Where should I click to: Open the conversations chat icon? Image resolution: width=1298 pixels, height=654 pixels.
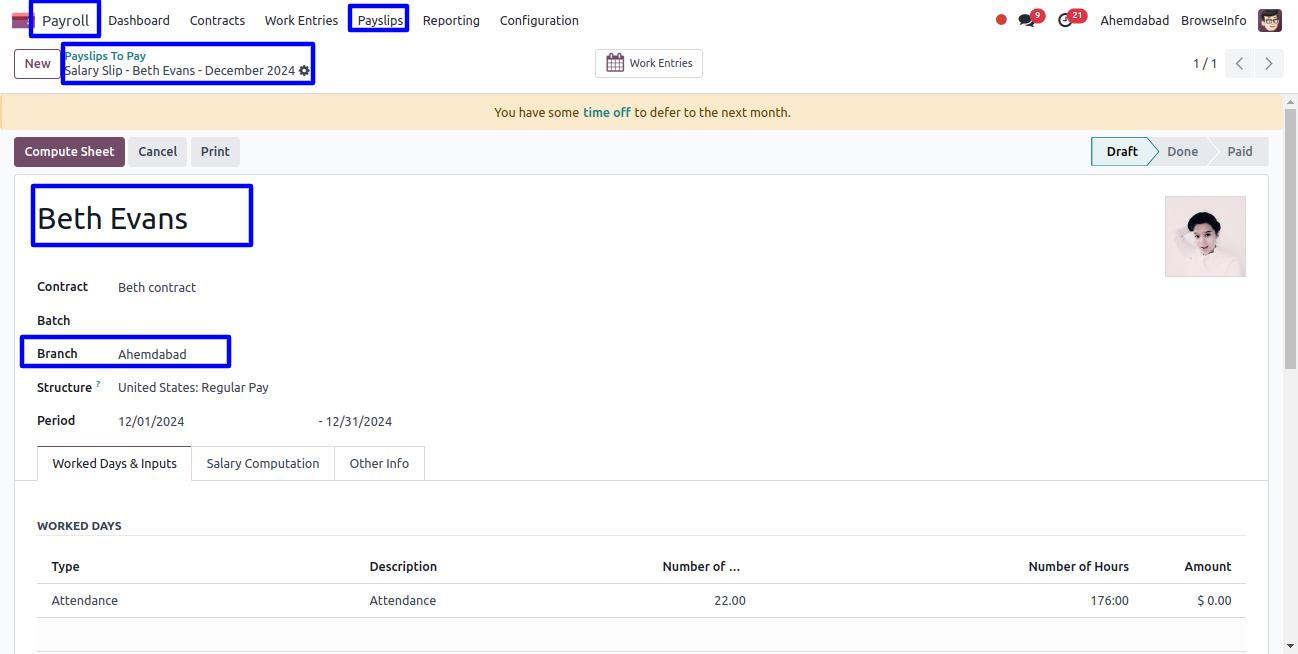coord(1026,20)
